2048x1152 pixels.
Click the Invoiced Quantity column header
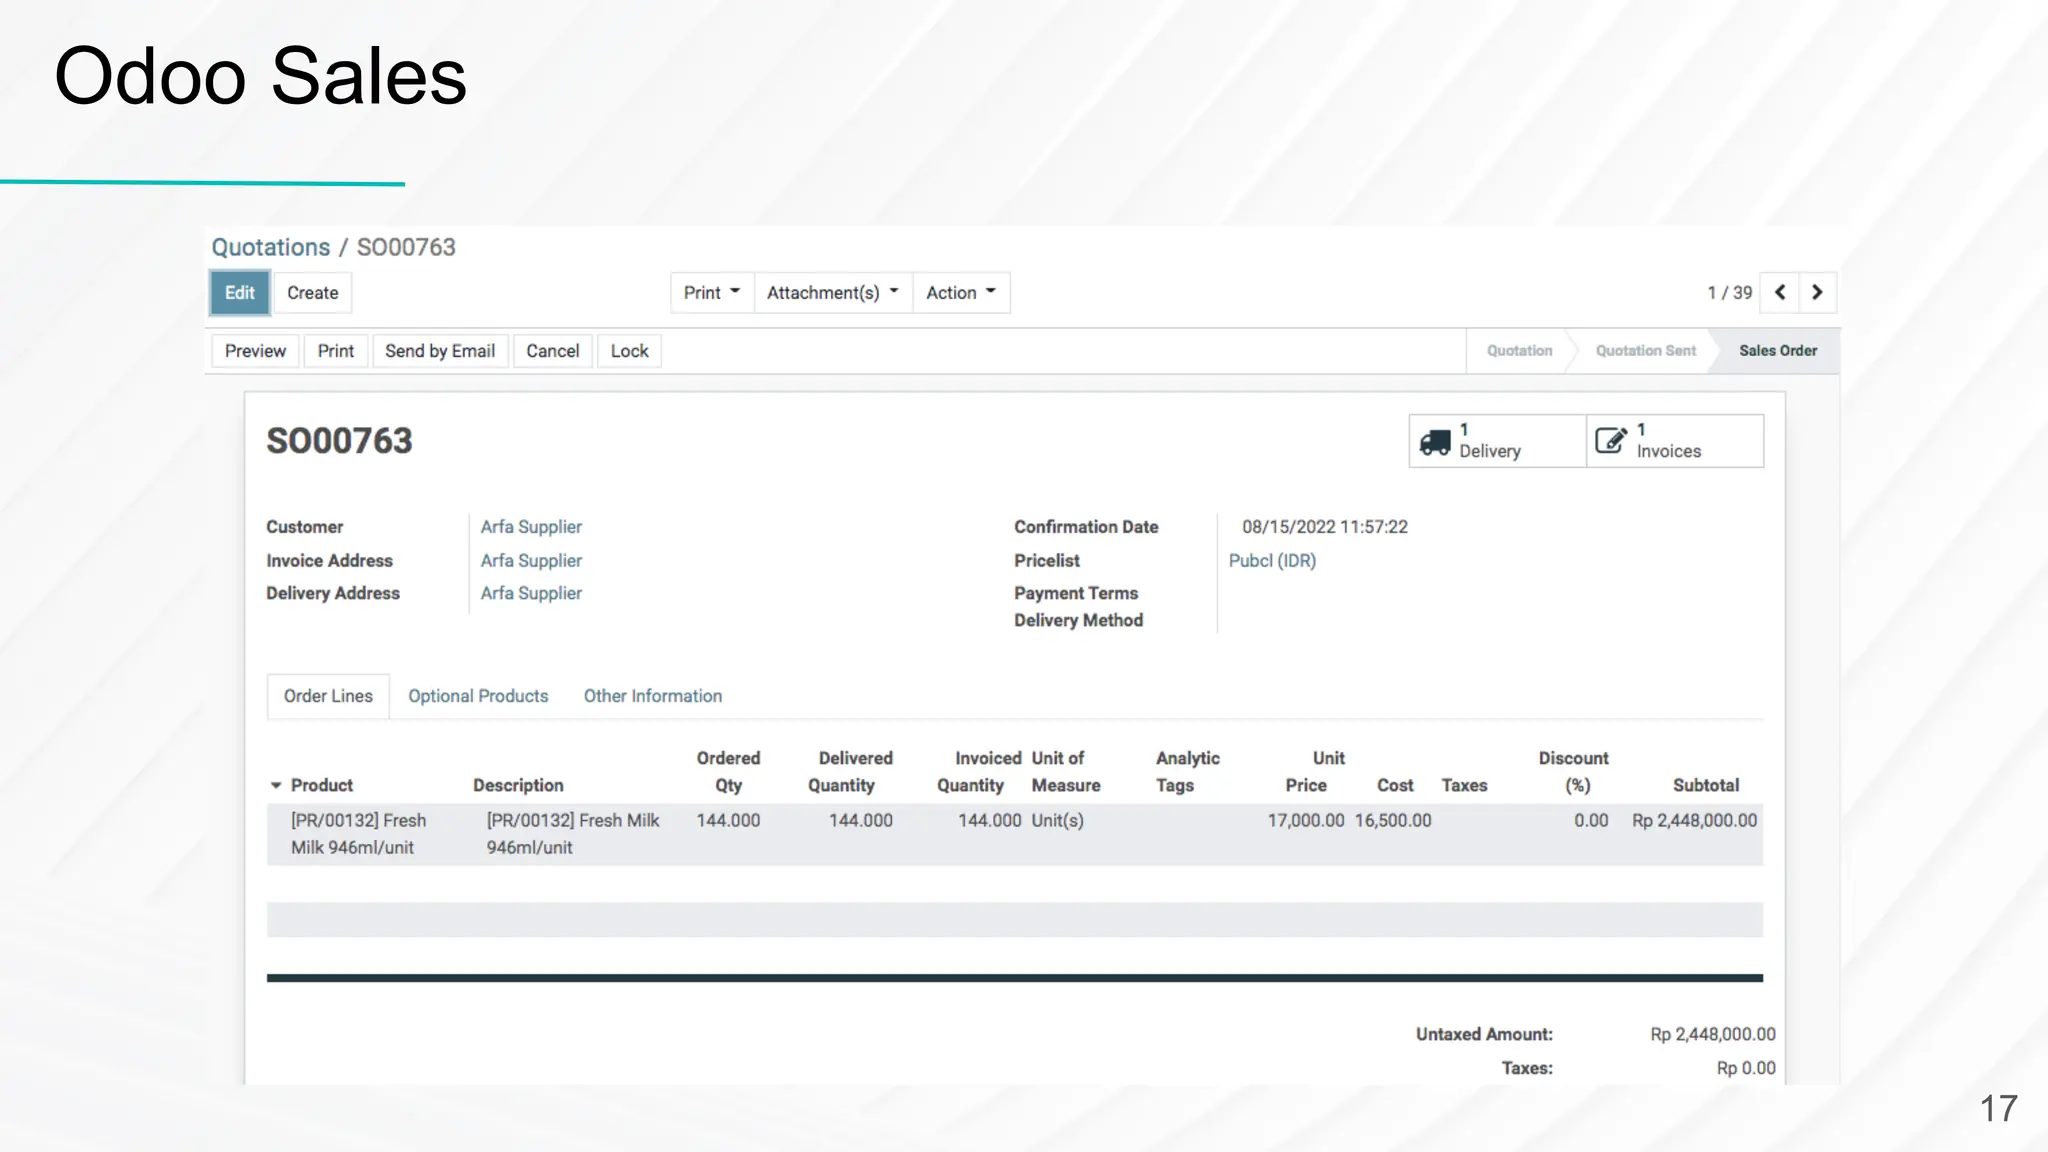pyautogui.click(x=979, y=772)
